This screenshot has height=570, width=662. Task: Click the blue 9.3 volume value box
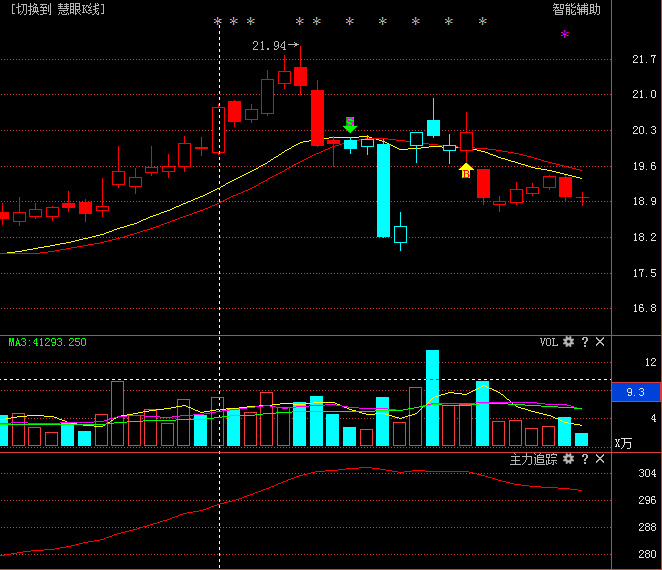click(635, 393)
